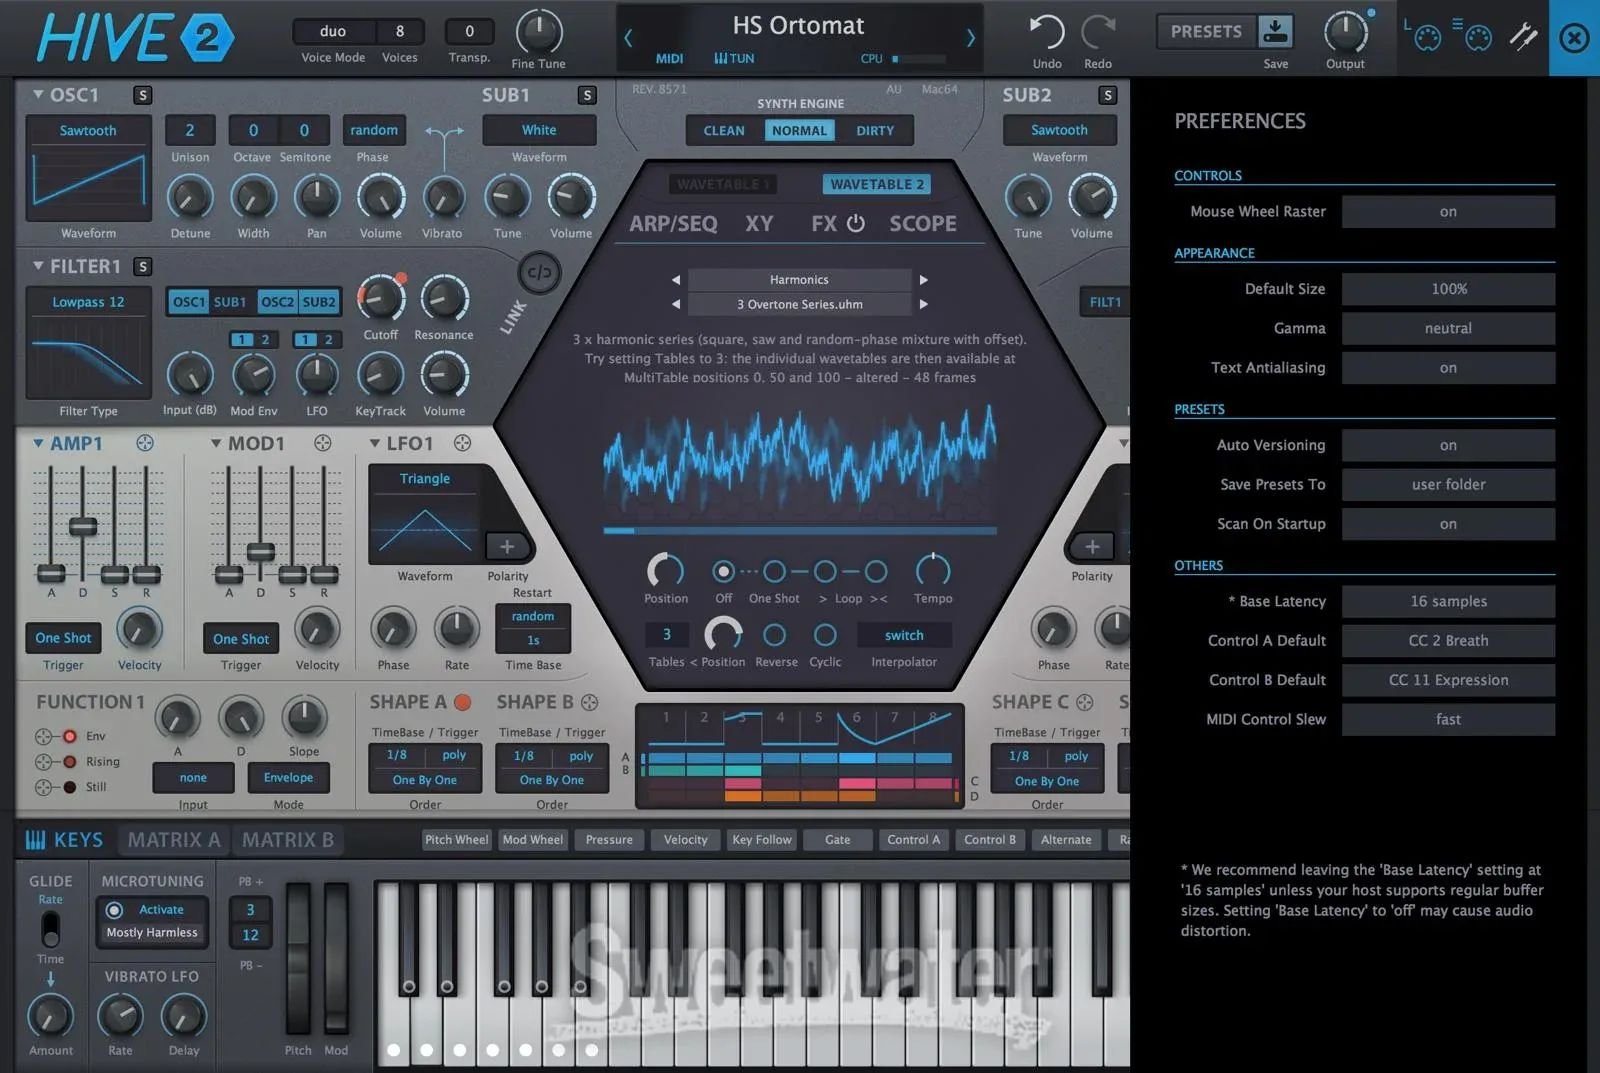Open the Lowpass 12 filter type selector
Image resolution: width=1600 pixels, height=1073 pixels.
click(88, 302)
